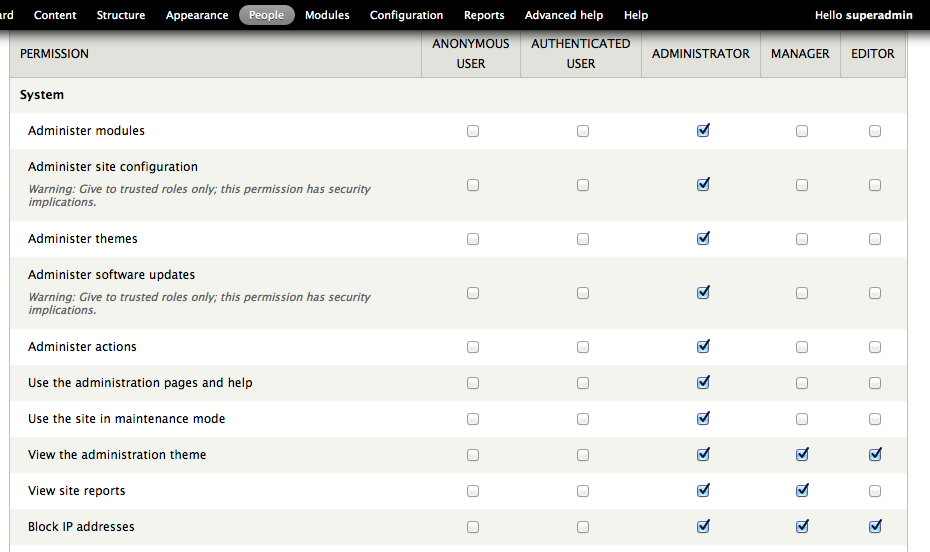
Task: Enable Administer modules for Authenticated user
Action: coord(583,131)
